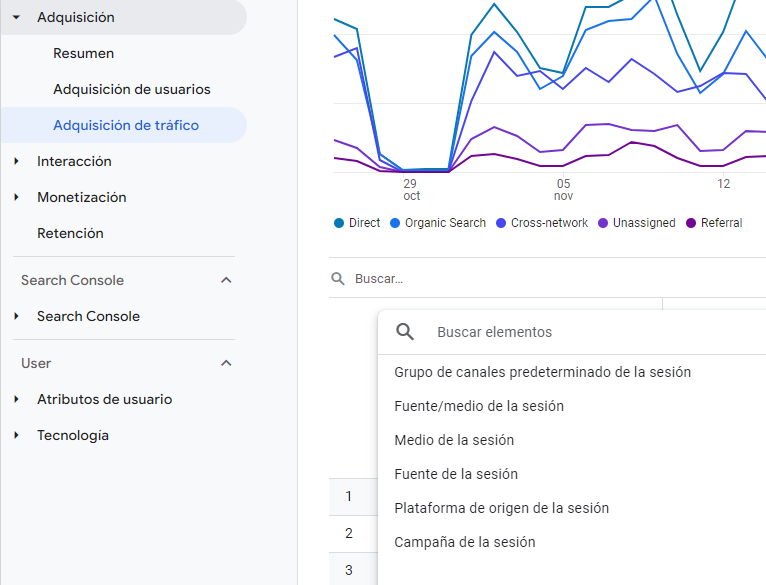Screen dimensions: 766x585
Task: Click the magnifier icon beside Buscar elementos
Action: point(405,332)
